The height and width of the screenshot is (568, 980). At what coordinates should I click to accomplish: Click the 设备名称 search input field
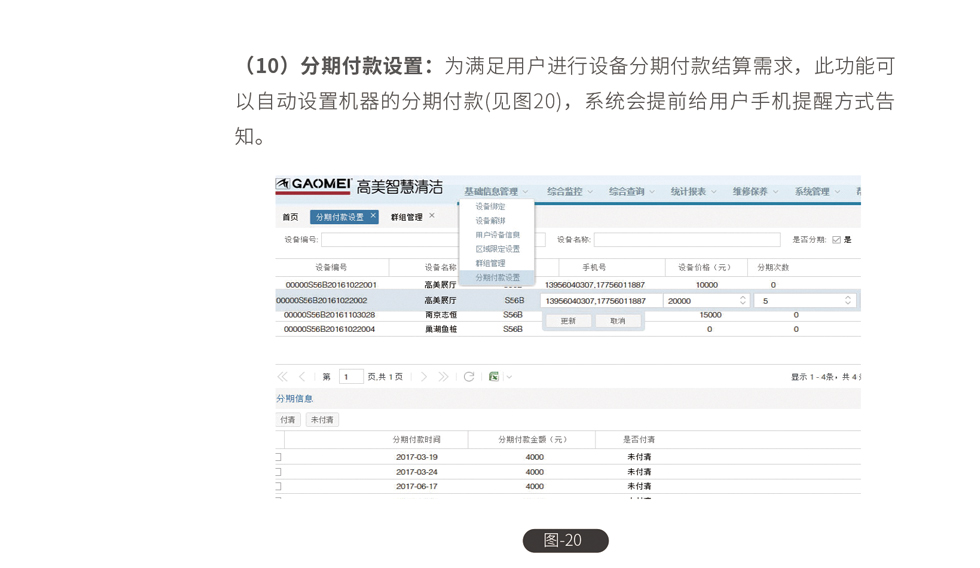click(x=686, y=240)
